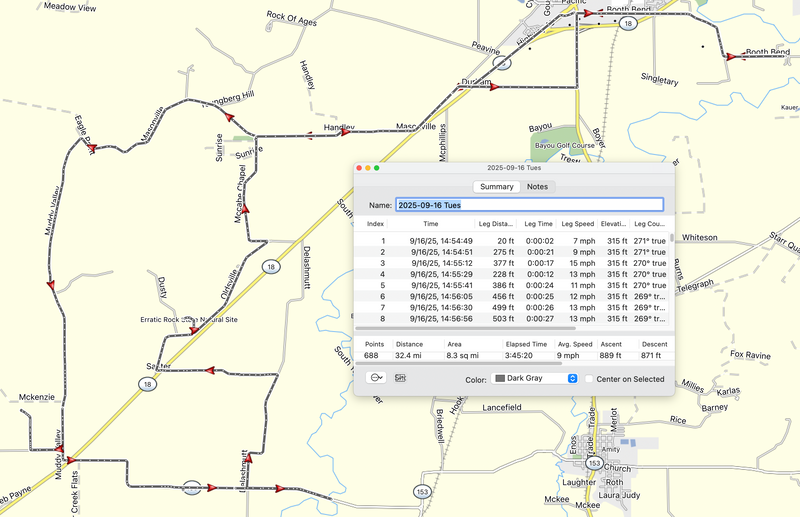
Task: Select the Summary tab
Action: click(496, 187)
